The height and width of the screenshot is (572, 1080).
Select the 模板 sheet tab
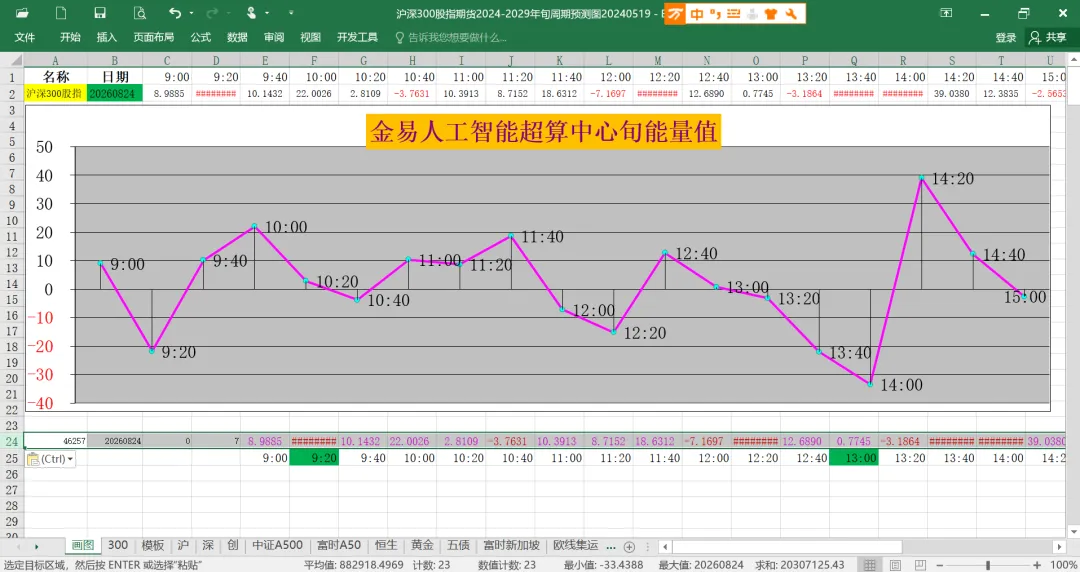coord(153,545)
